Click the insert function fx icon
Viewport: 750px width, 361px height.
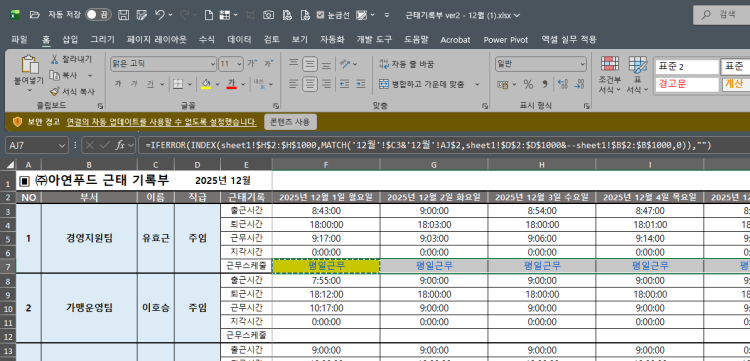[x=121, y=145]
